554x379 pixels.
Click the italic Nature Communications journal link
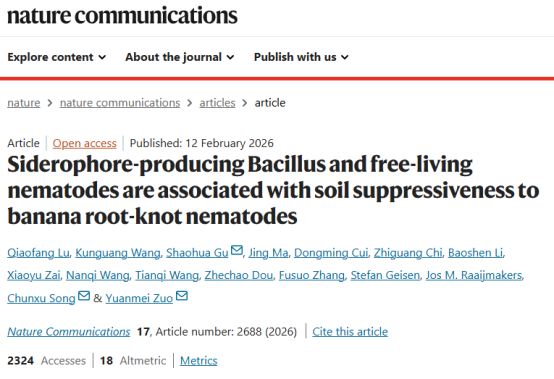(x=69, y=332)
